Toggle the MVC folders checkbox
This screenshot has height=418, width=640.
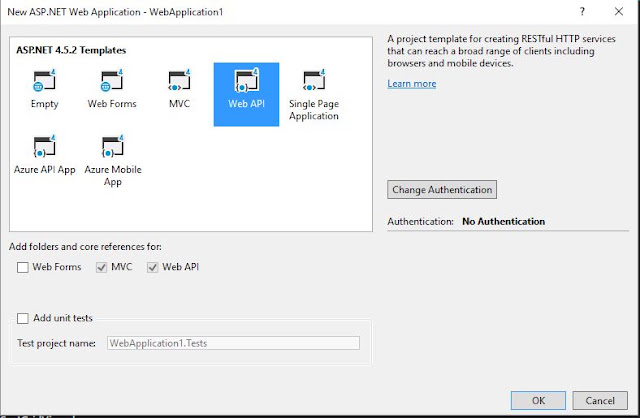point(101,267)
